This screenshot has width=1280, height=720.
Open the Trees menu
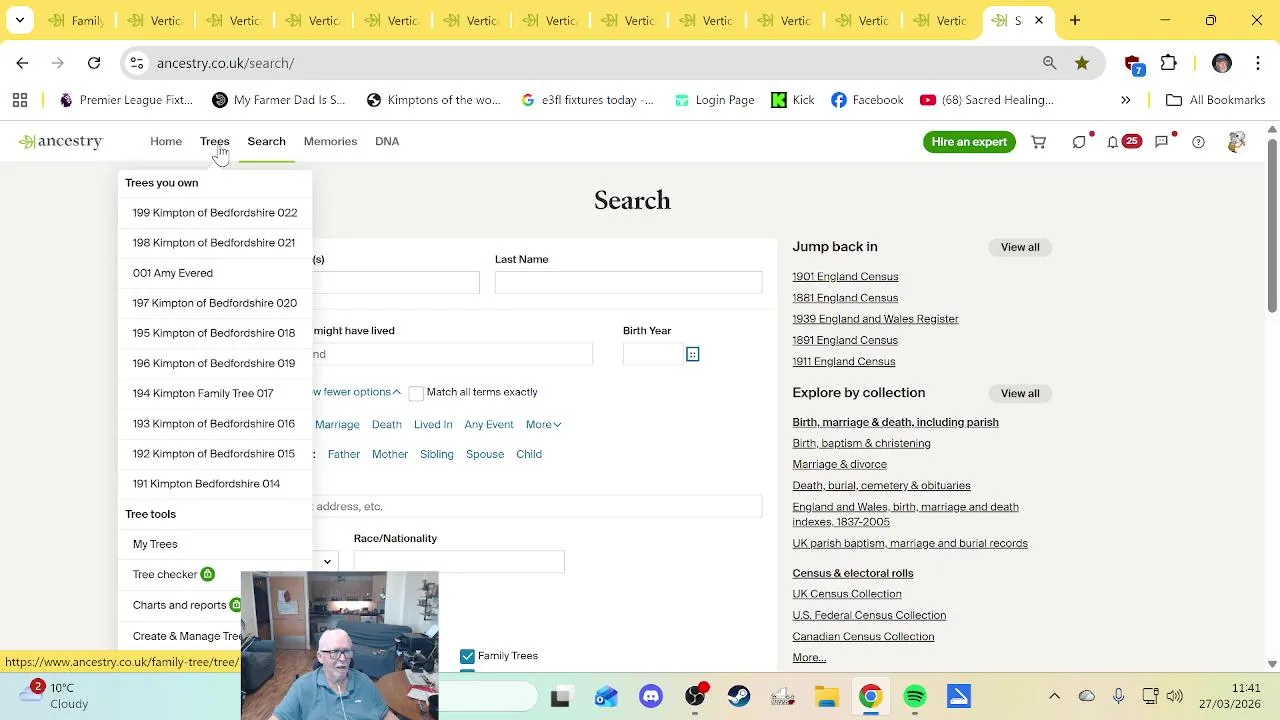pyautogui.click(x=214, y=141)
